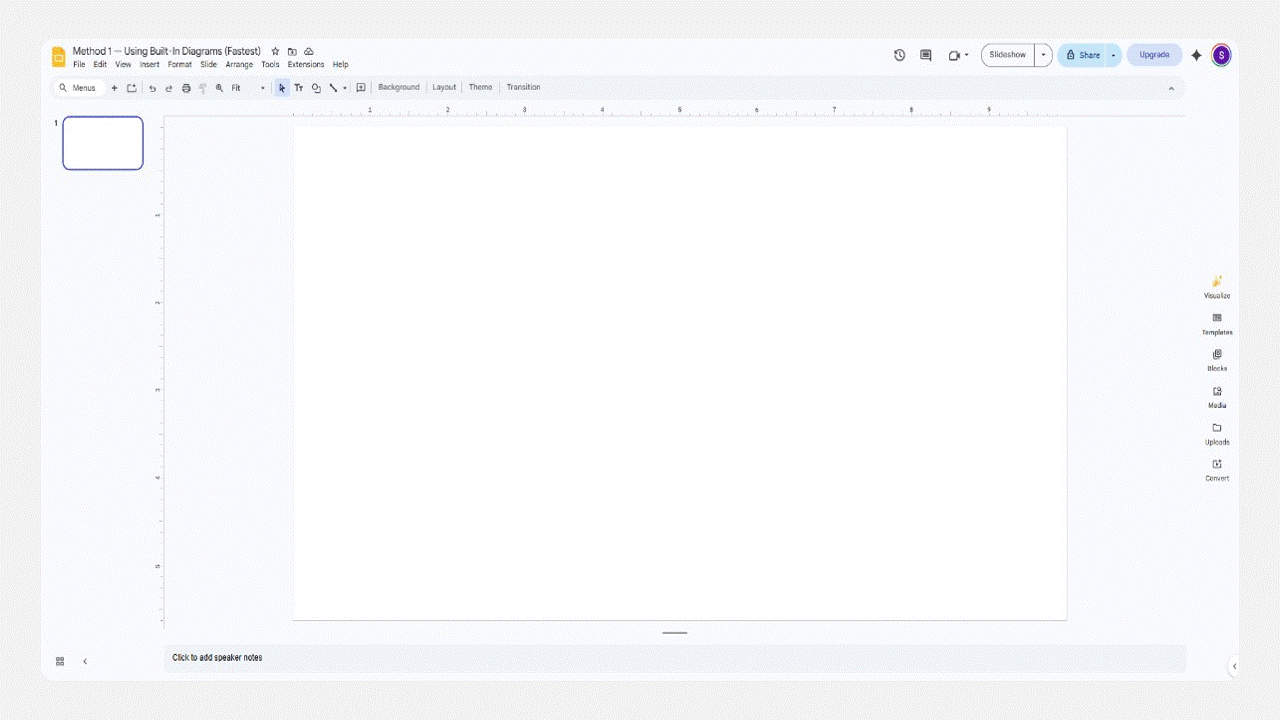
Task: Switch to grid view icon
Action: point(60,661)
